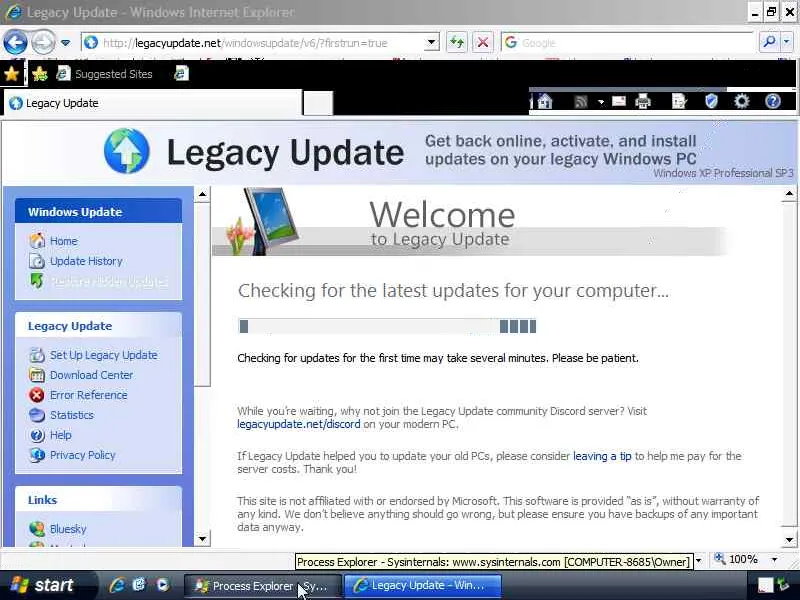Viewport: 800px width, 600px height.
Task: Click the Home house icon in sidebar
Action: click(x=37, y=241)
